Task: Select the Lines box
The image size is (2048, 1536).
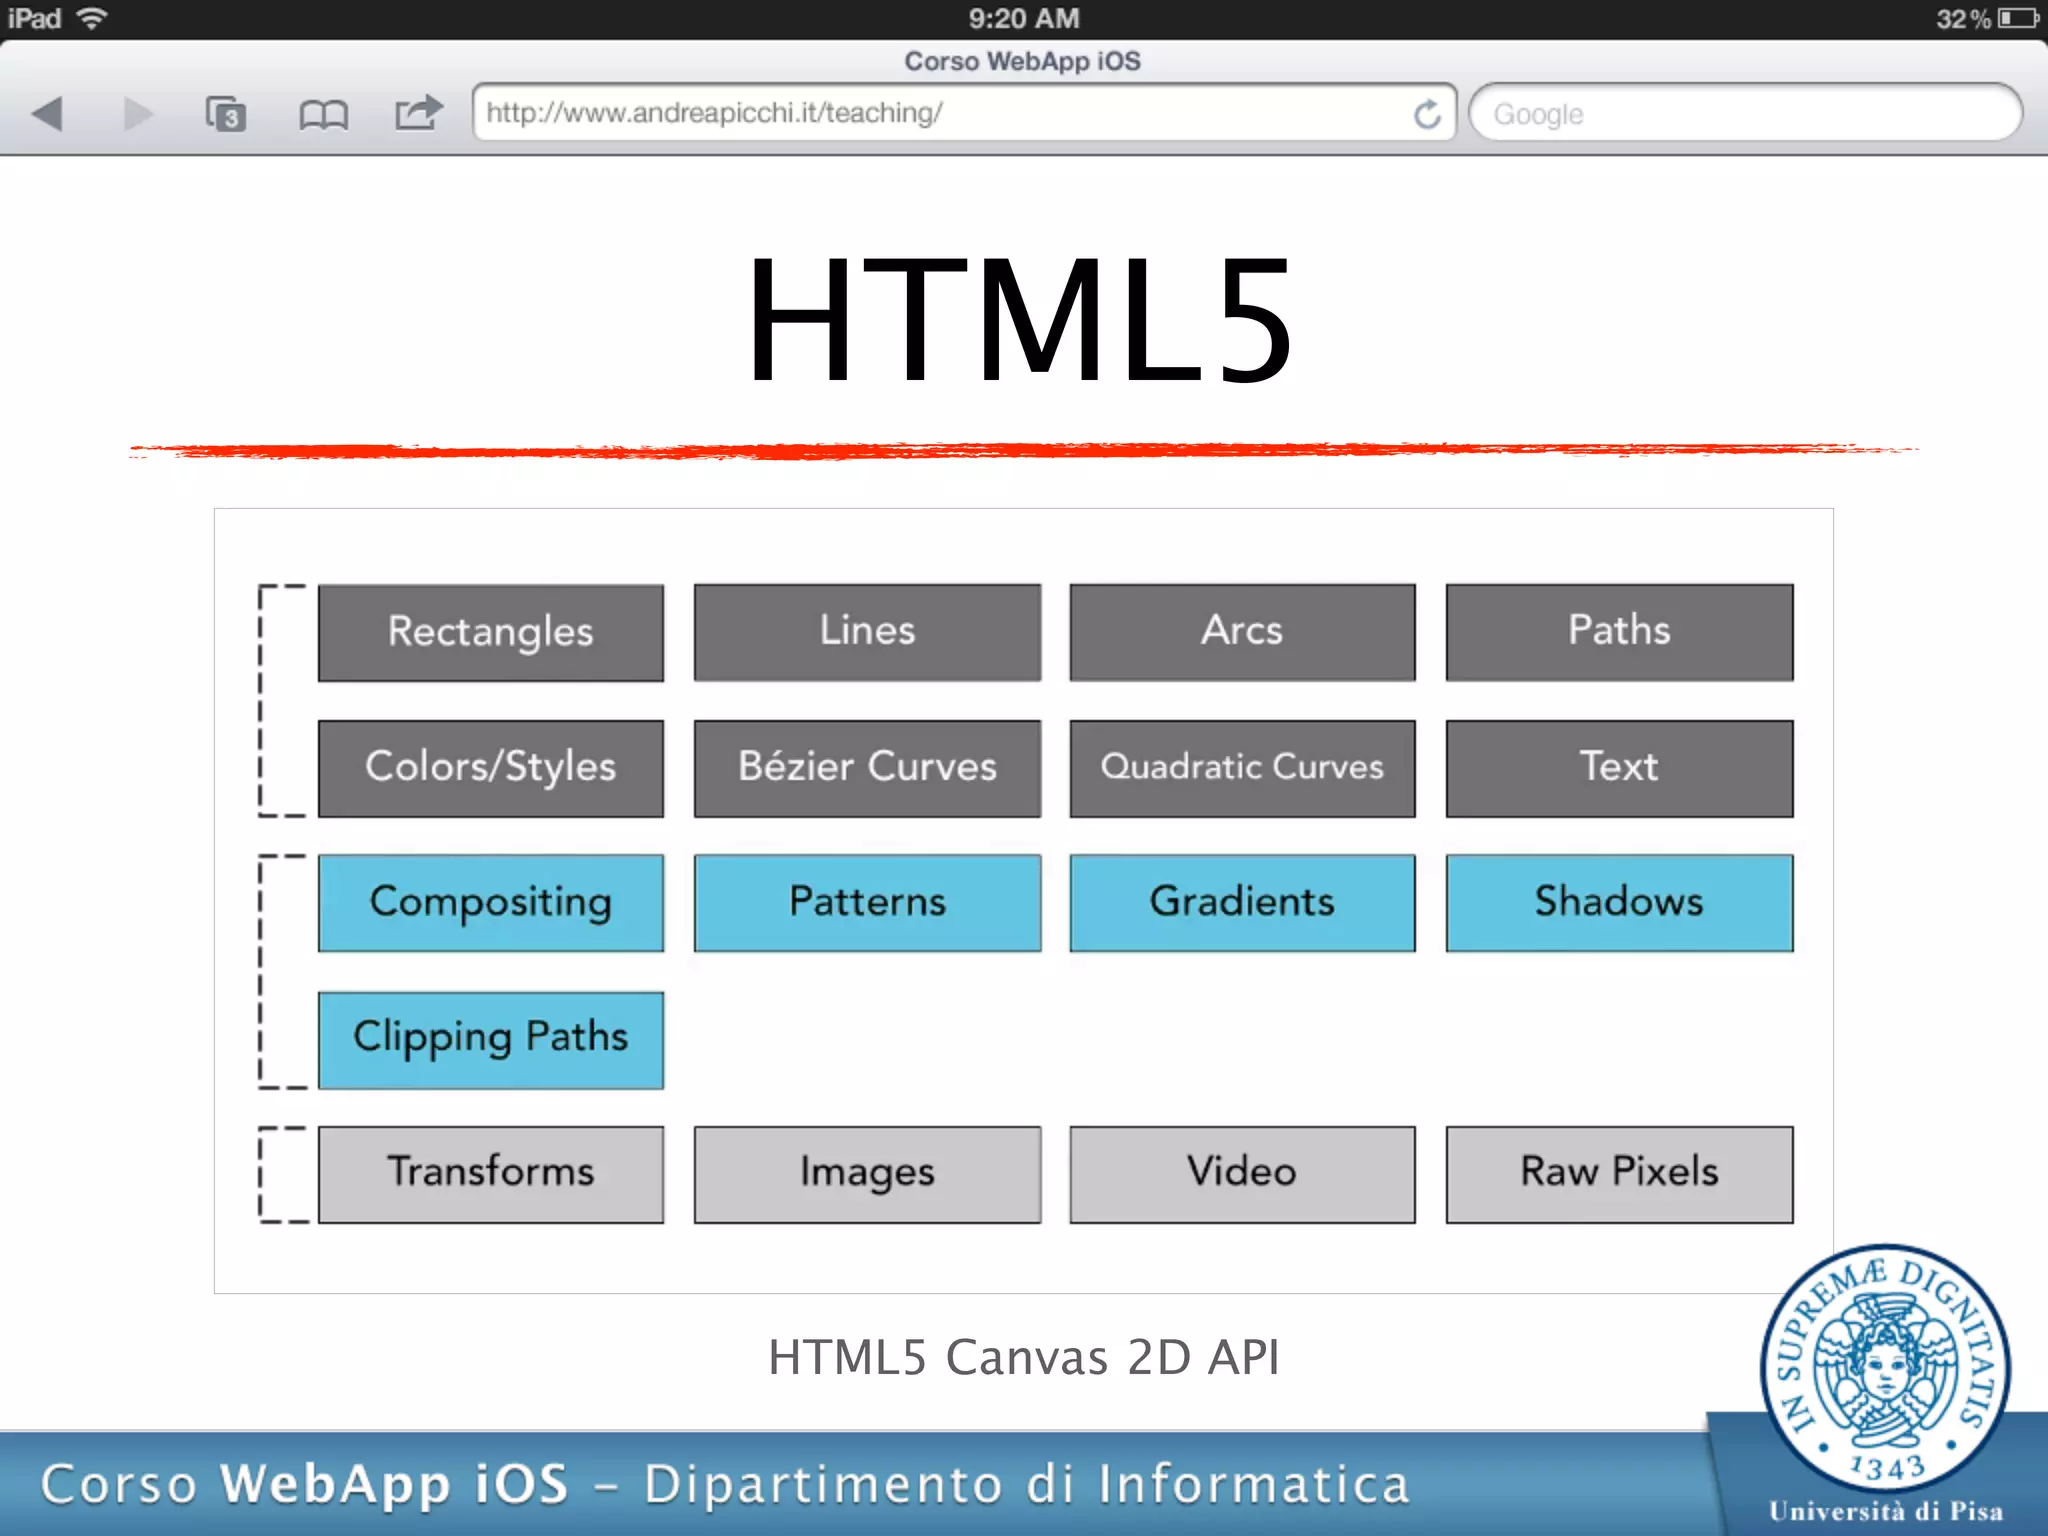Action: [x=867, y=633]
